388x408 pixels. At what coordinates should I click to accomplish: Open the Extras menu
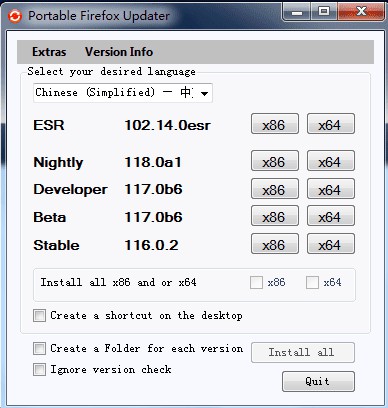pos(49,52)
